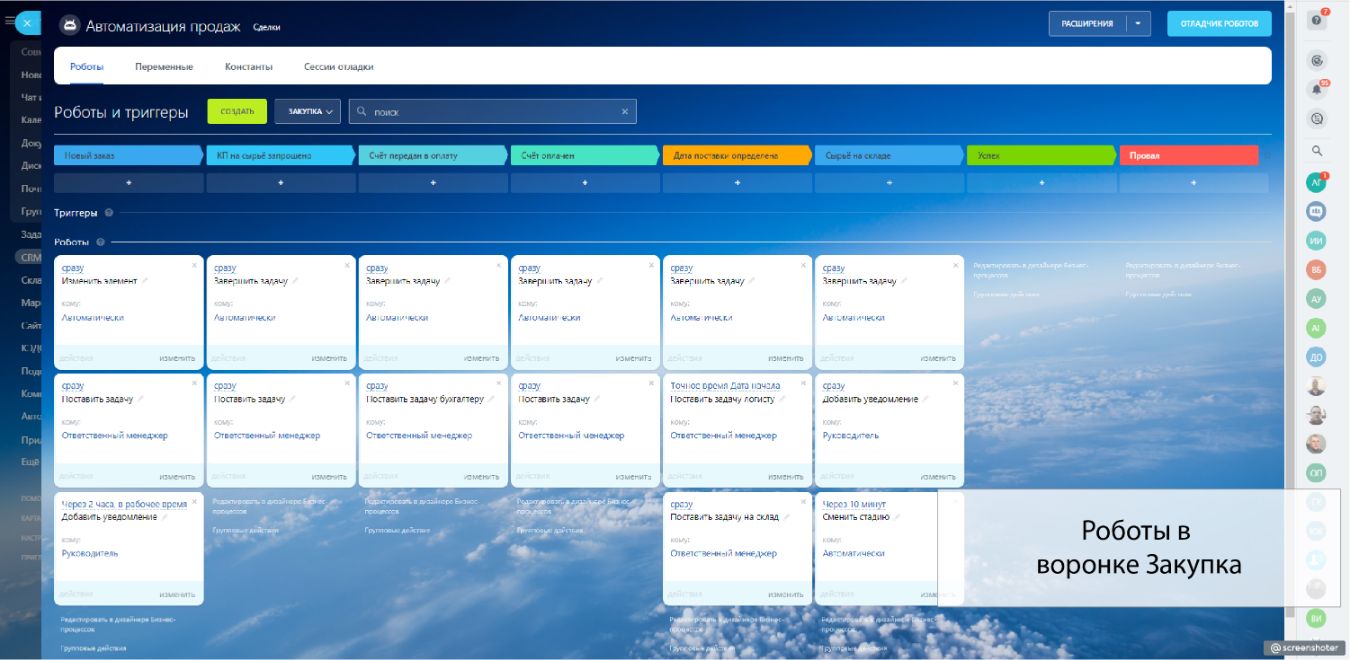Screen dimensions: 1350x660
Task: Open the ОП avatar chat in right sidebar
Action: pyautogui.click(x=1317, y=472)
